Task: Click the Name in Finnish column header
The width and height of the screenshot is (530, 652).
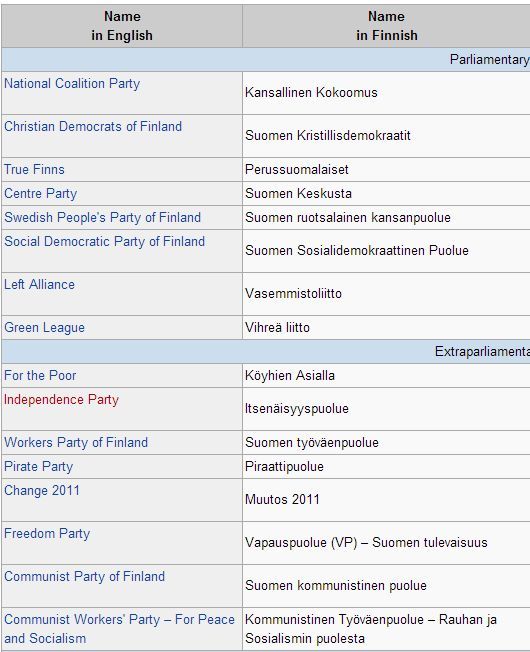Action: coord(387,26)
